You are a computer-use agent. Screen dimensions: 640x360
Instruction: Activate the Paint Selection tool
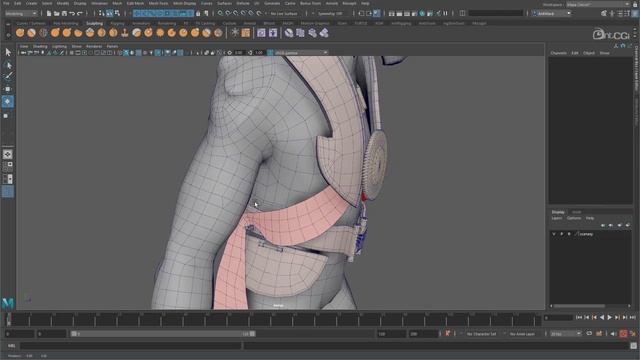(x=8, y=76)
